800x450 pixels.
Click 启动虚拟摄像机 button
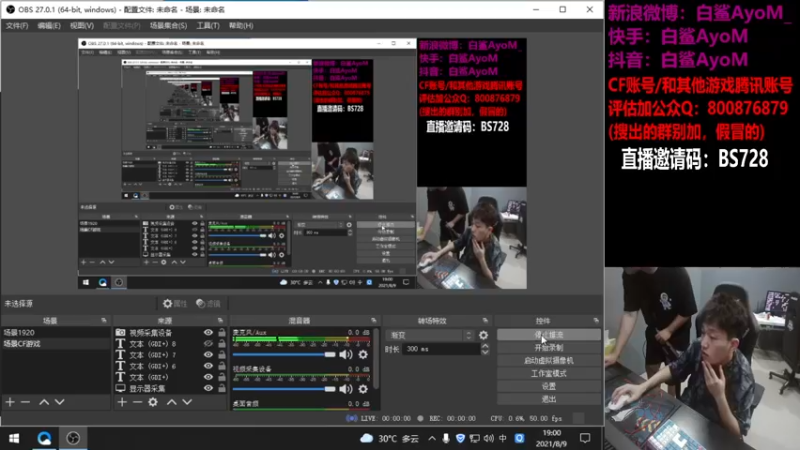(549, 360)
